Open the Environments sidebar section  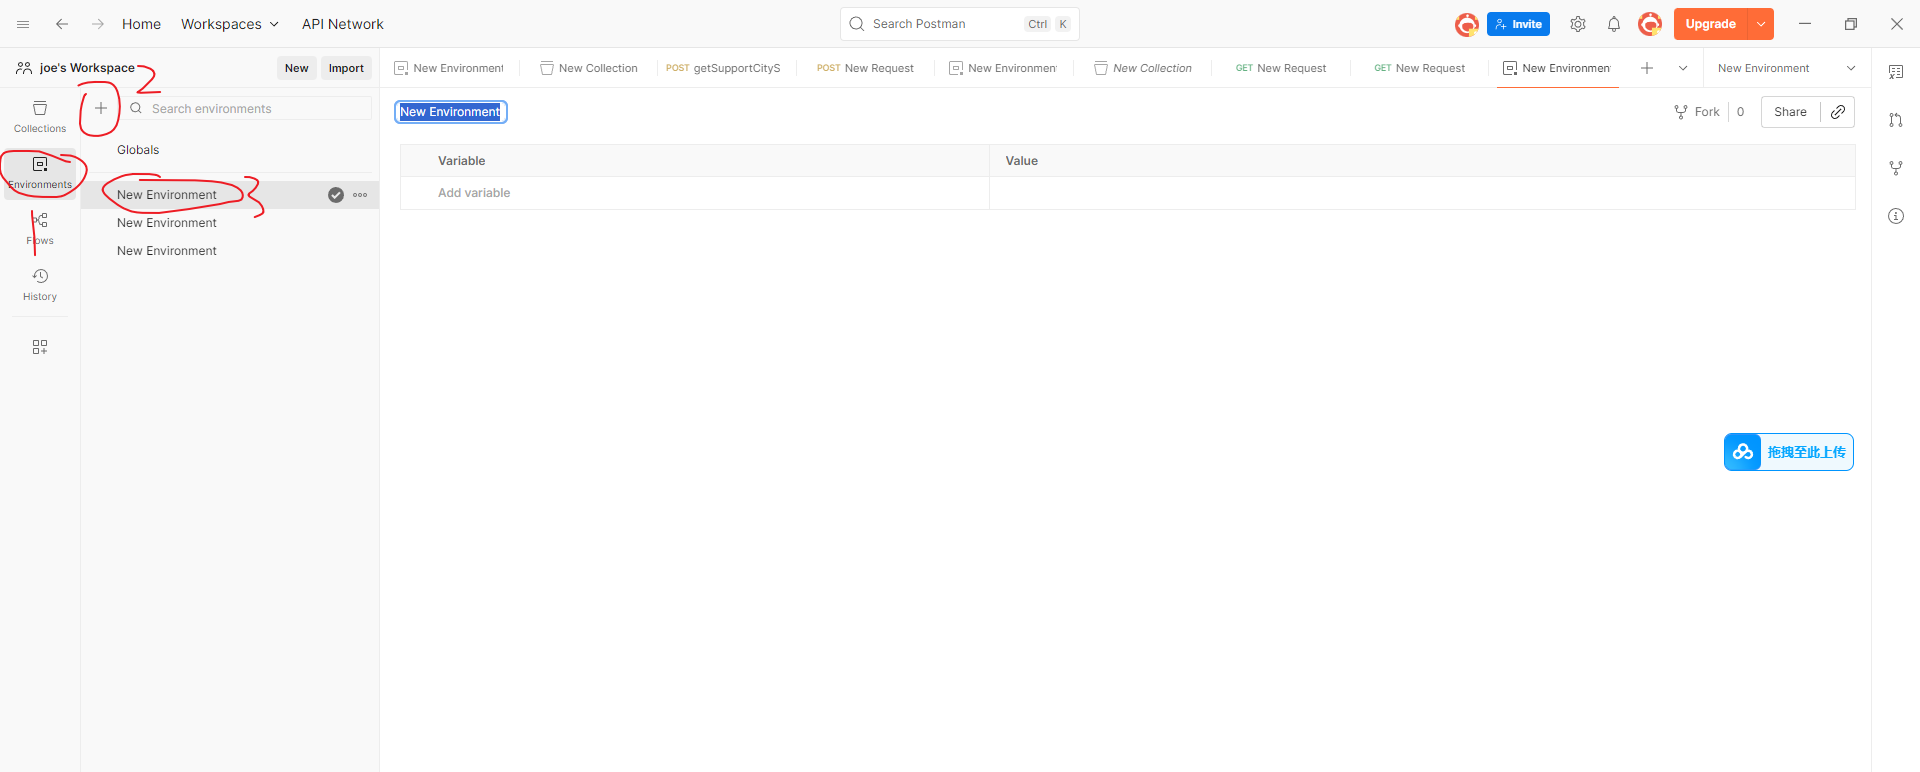click(40, 172)
